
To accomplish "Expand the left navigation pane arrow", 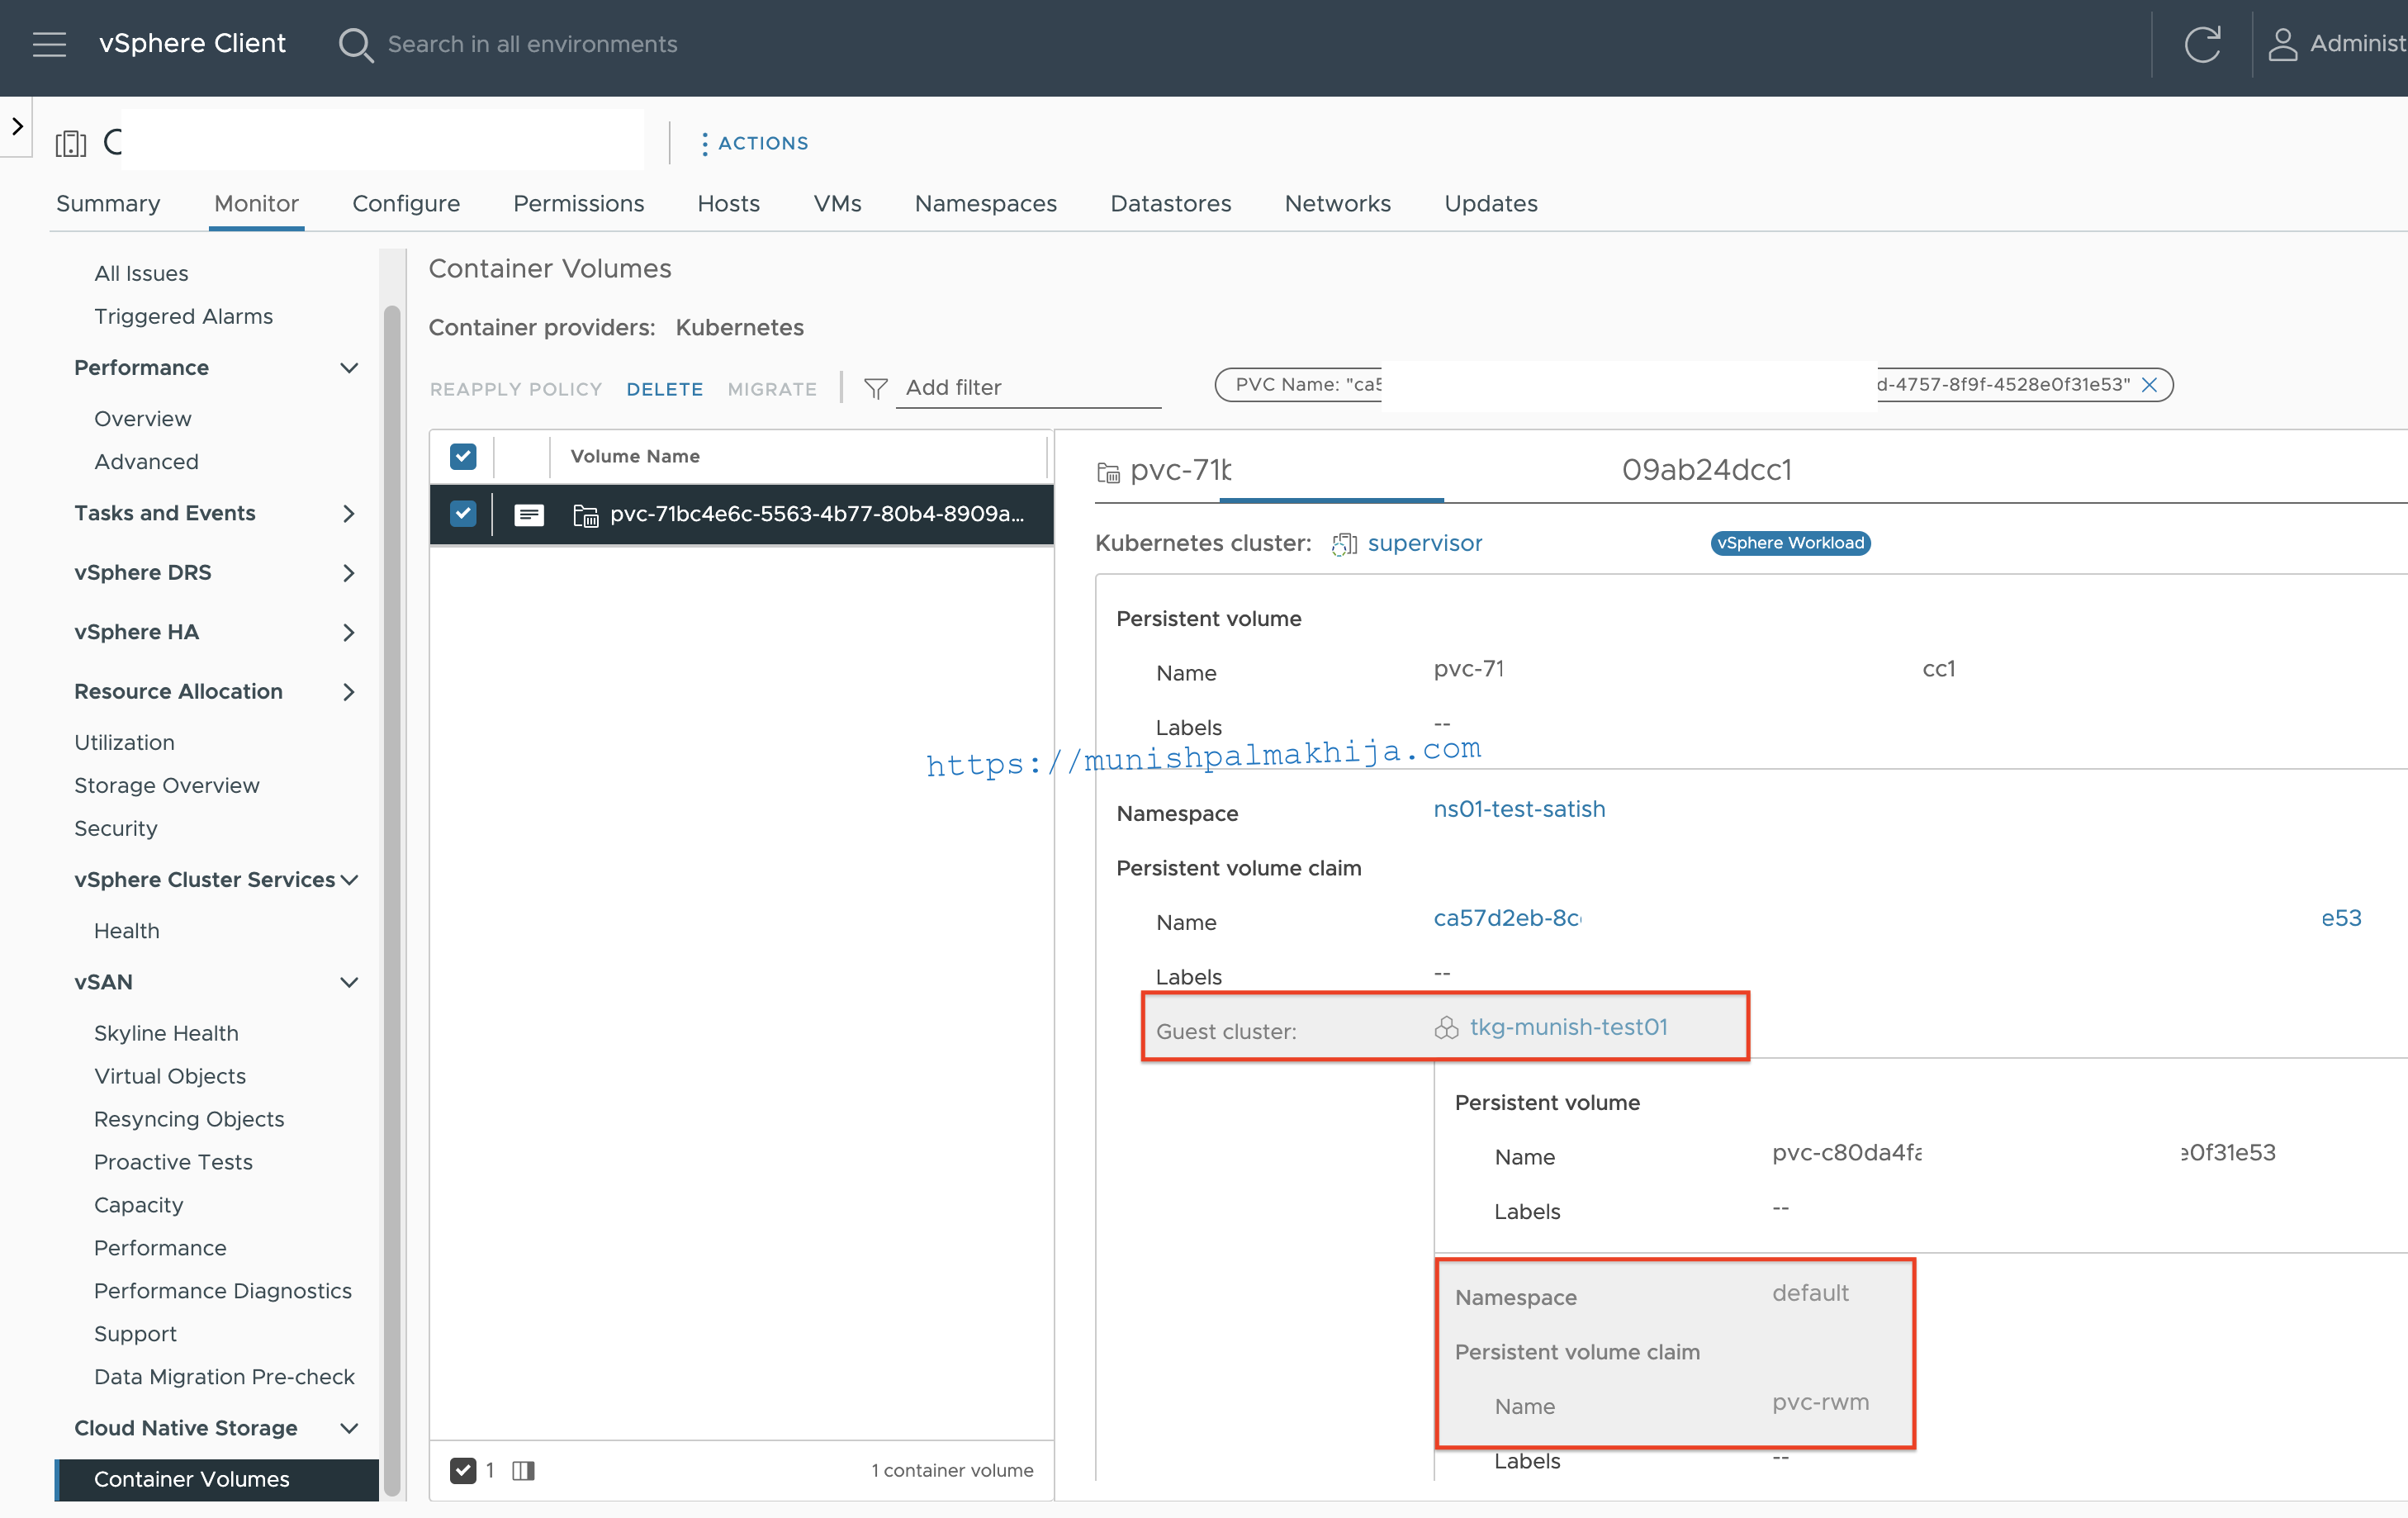I will [x=17, y=126].
